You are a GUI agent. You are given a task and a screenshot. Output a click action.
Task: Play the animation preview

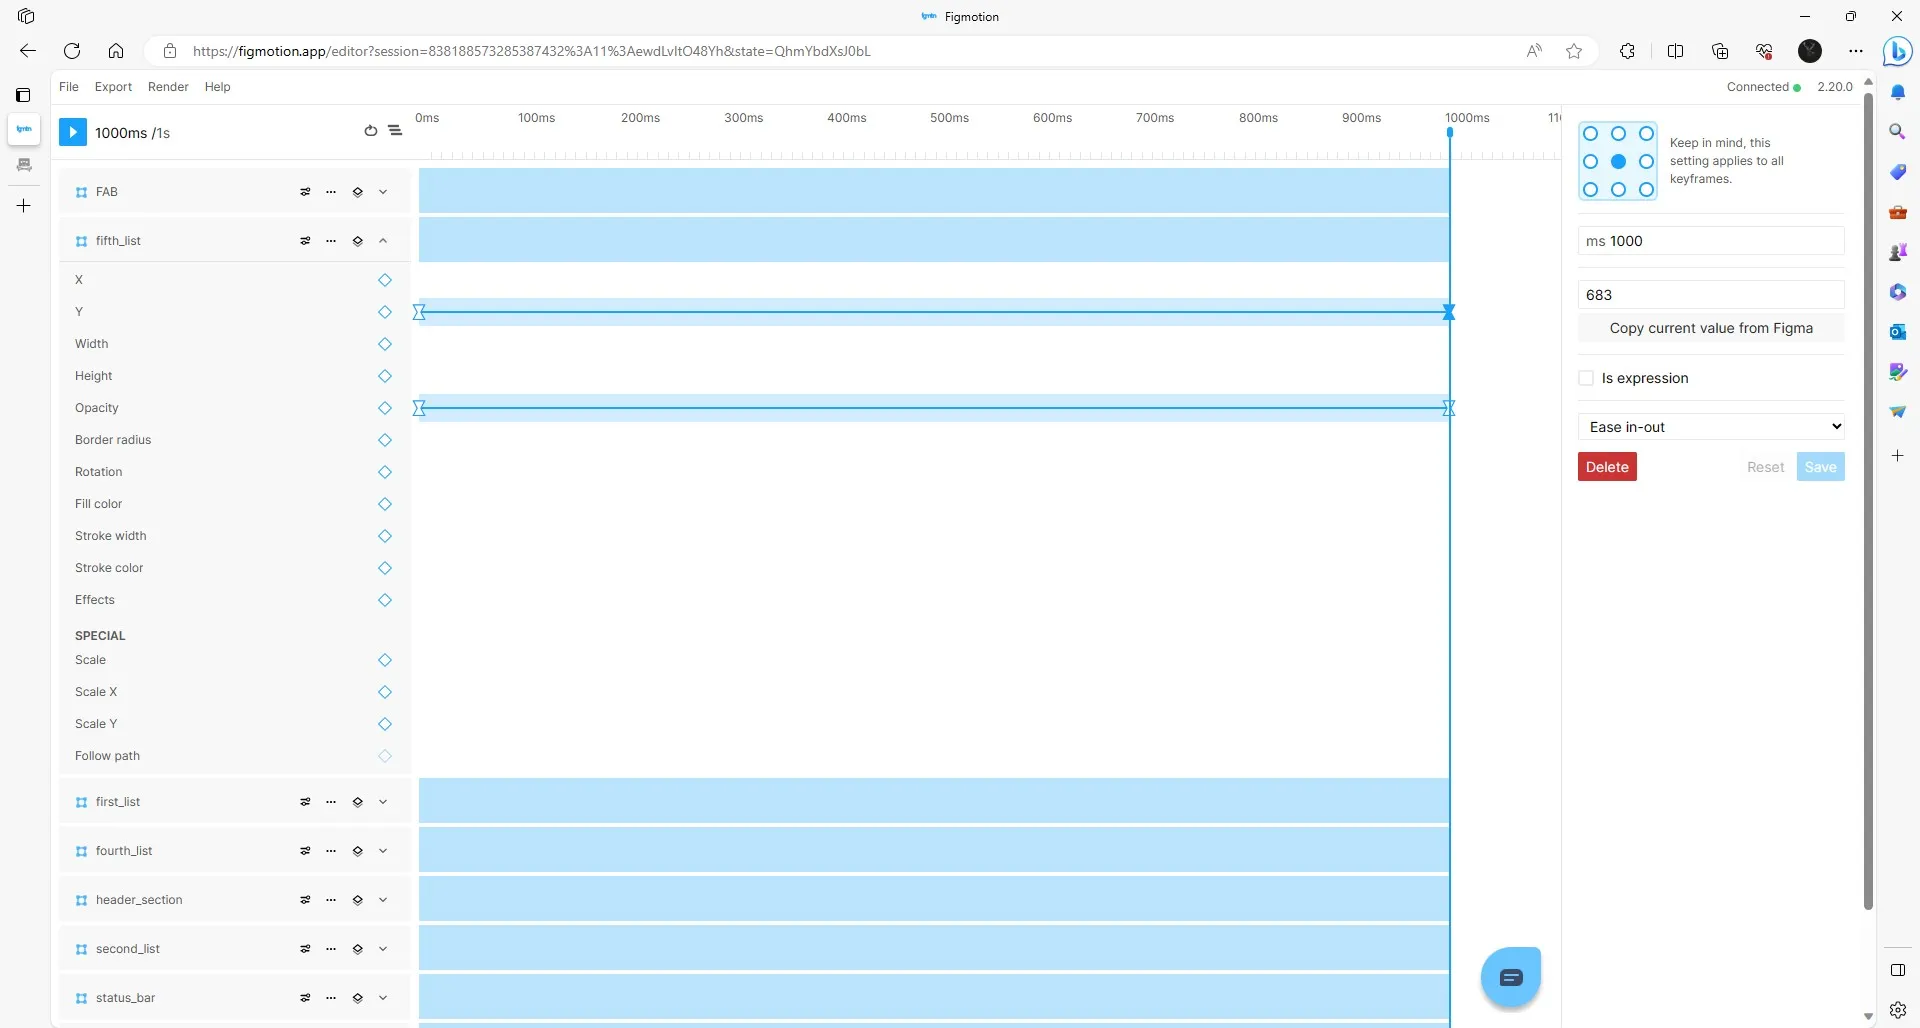(73, 132)
